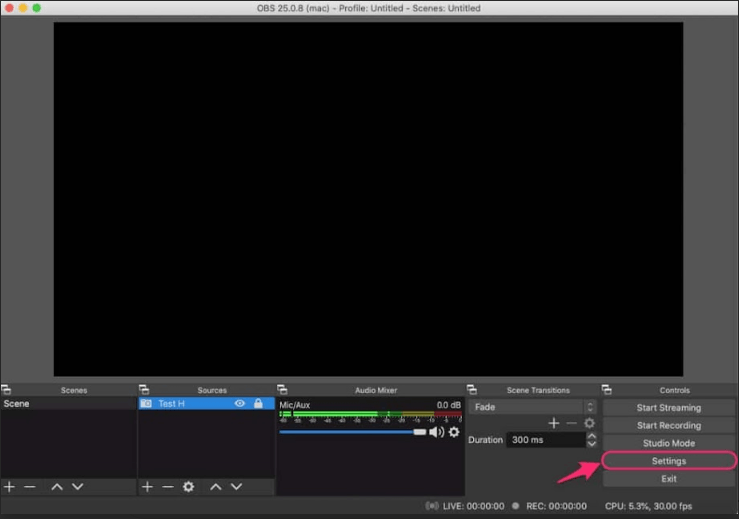The height and width of the screenshot is (519, 739).
Task: Toggle visibility eye of Test H source
Action: point(239,404)
